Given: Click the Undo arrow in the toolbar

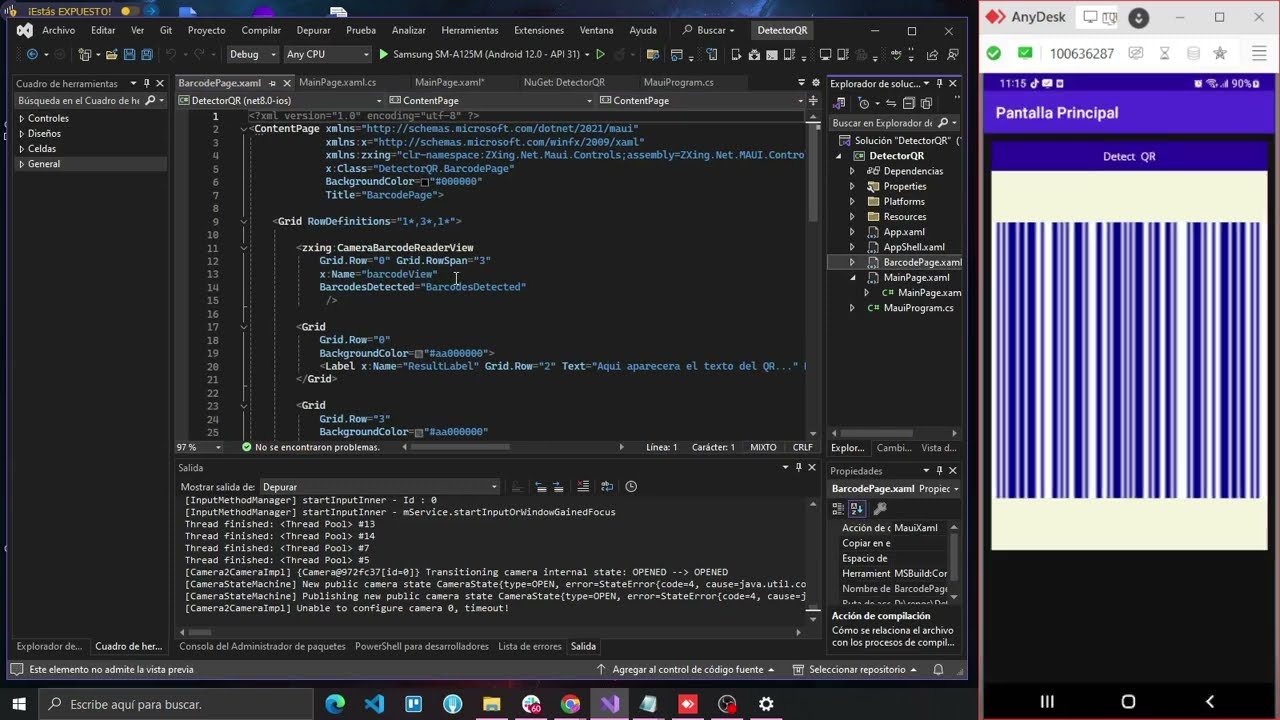Looking at the screenshot, I should 172,54.
